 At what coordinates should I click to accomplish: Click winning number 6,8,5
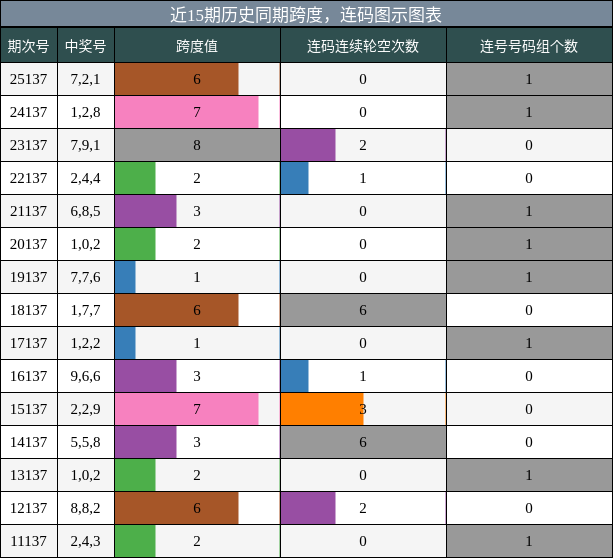click(86, 211)
